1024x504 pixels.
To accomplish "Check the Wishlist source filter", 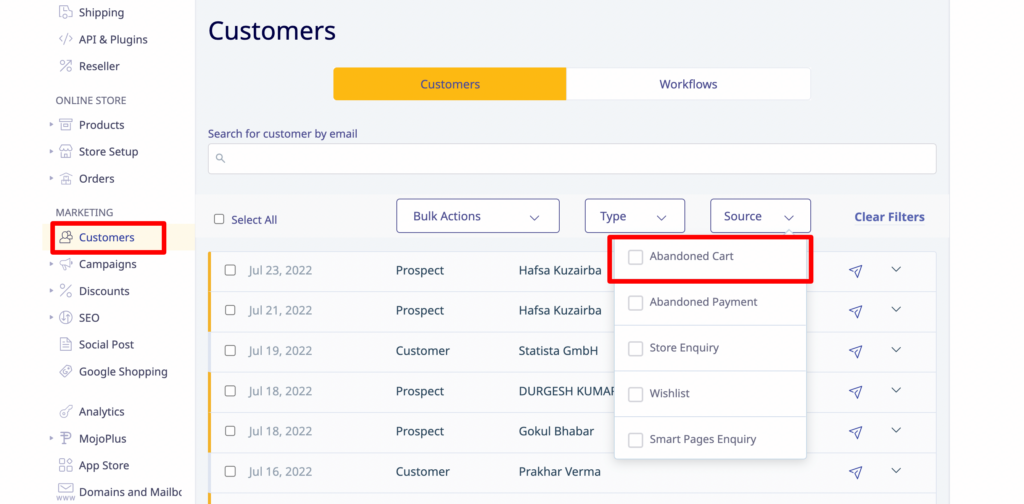I will pyautogui.click(x=635, y=394).
